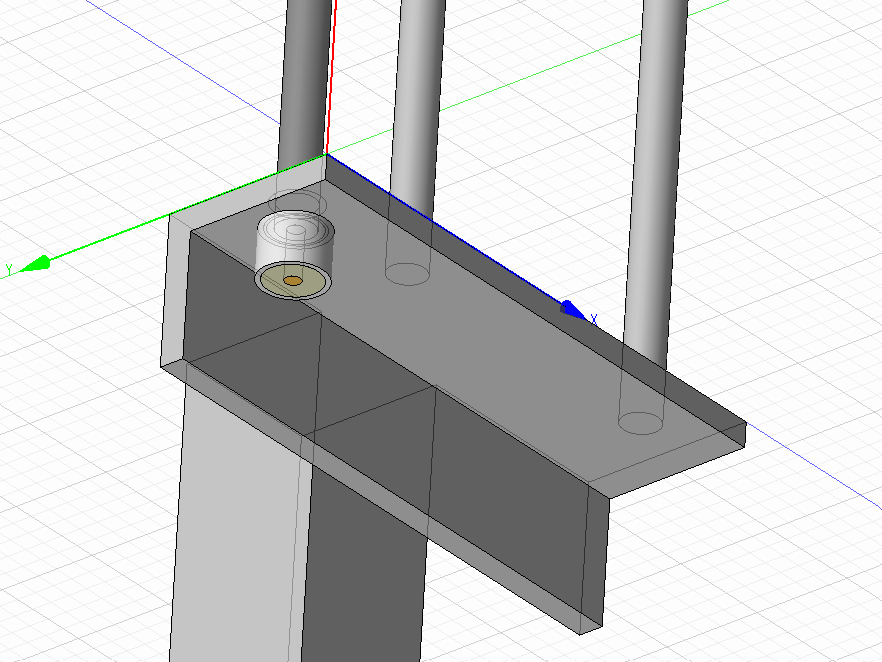Click the red Z axis line

331,79
